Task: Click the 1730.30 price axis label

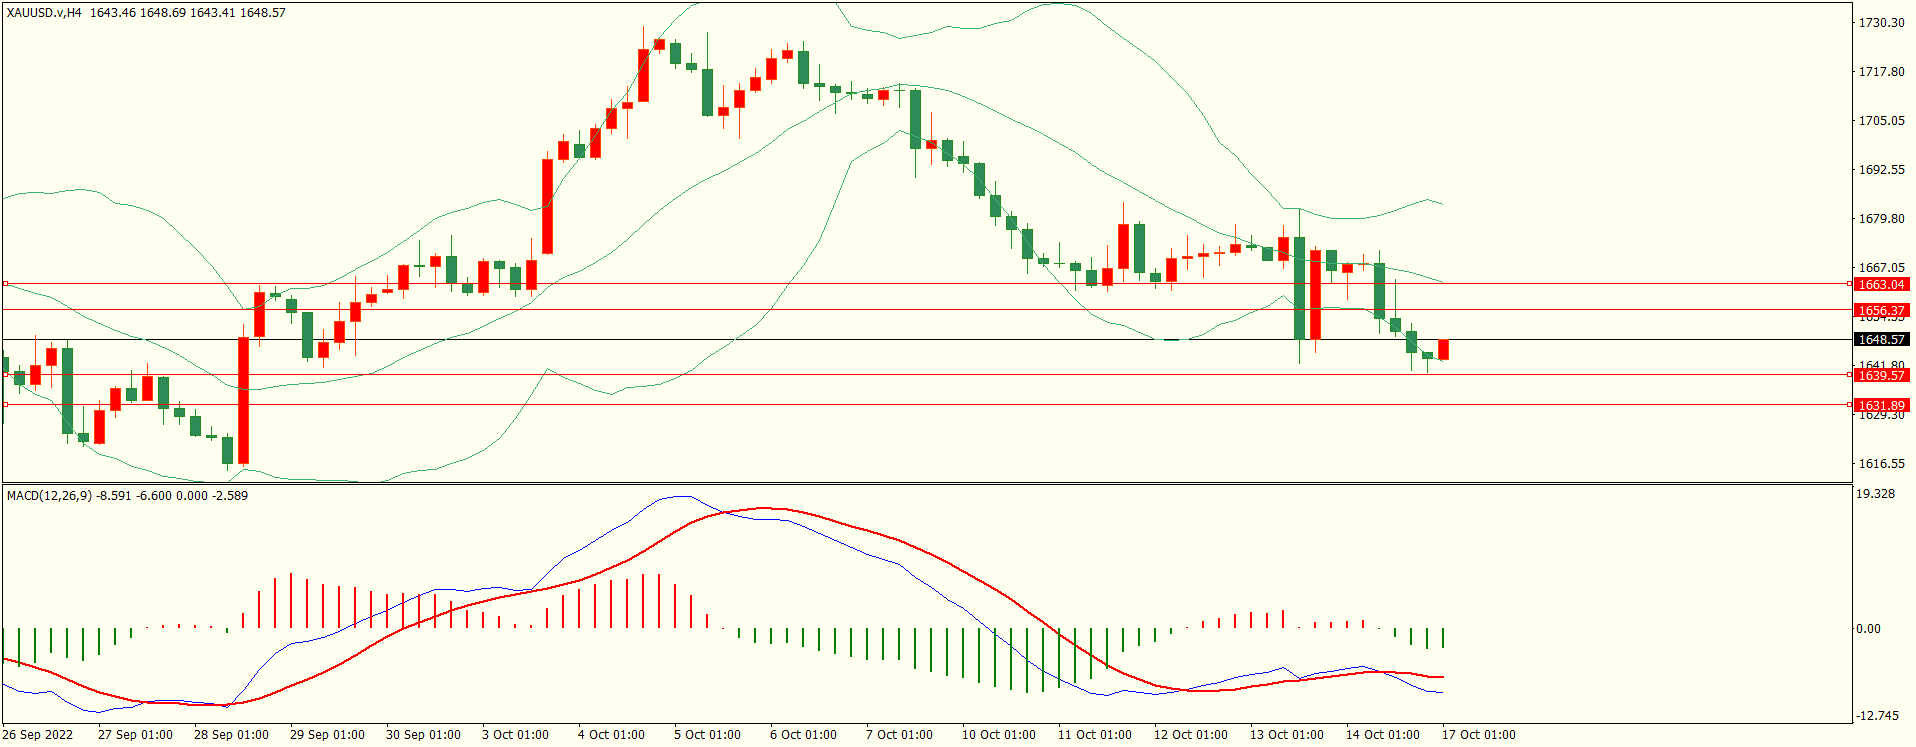Action: 1881,22
